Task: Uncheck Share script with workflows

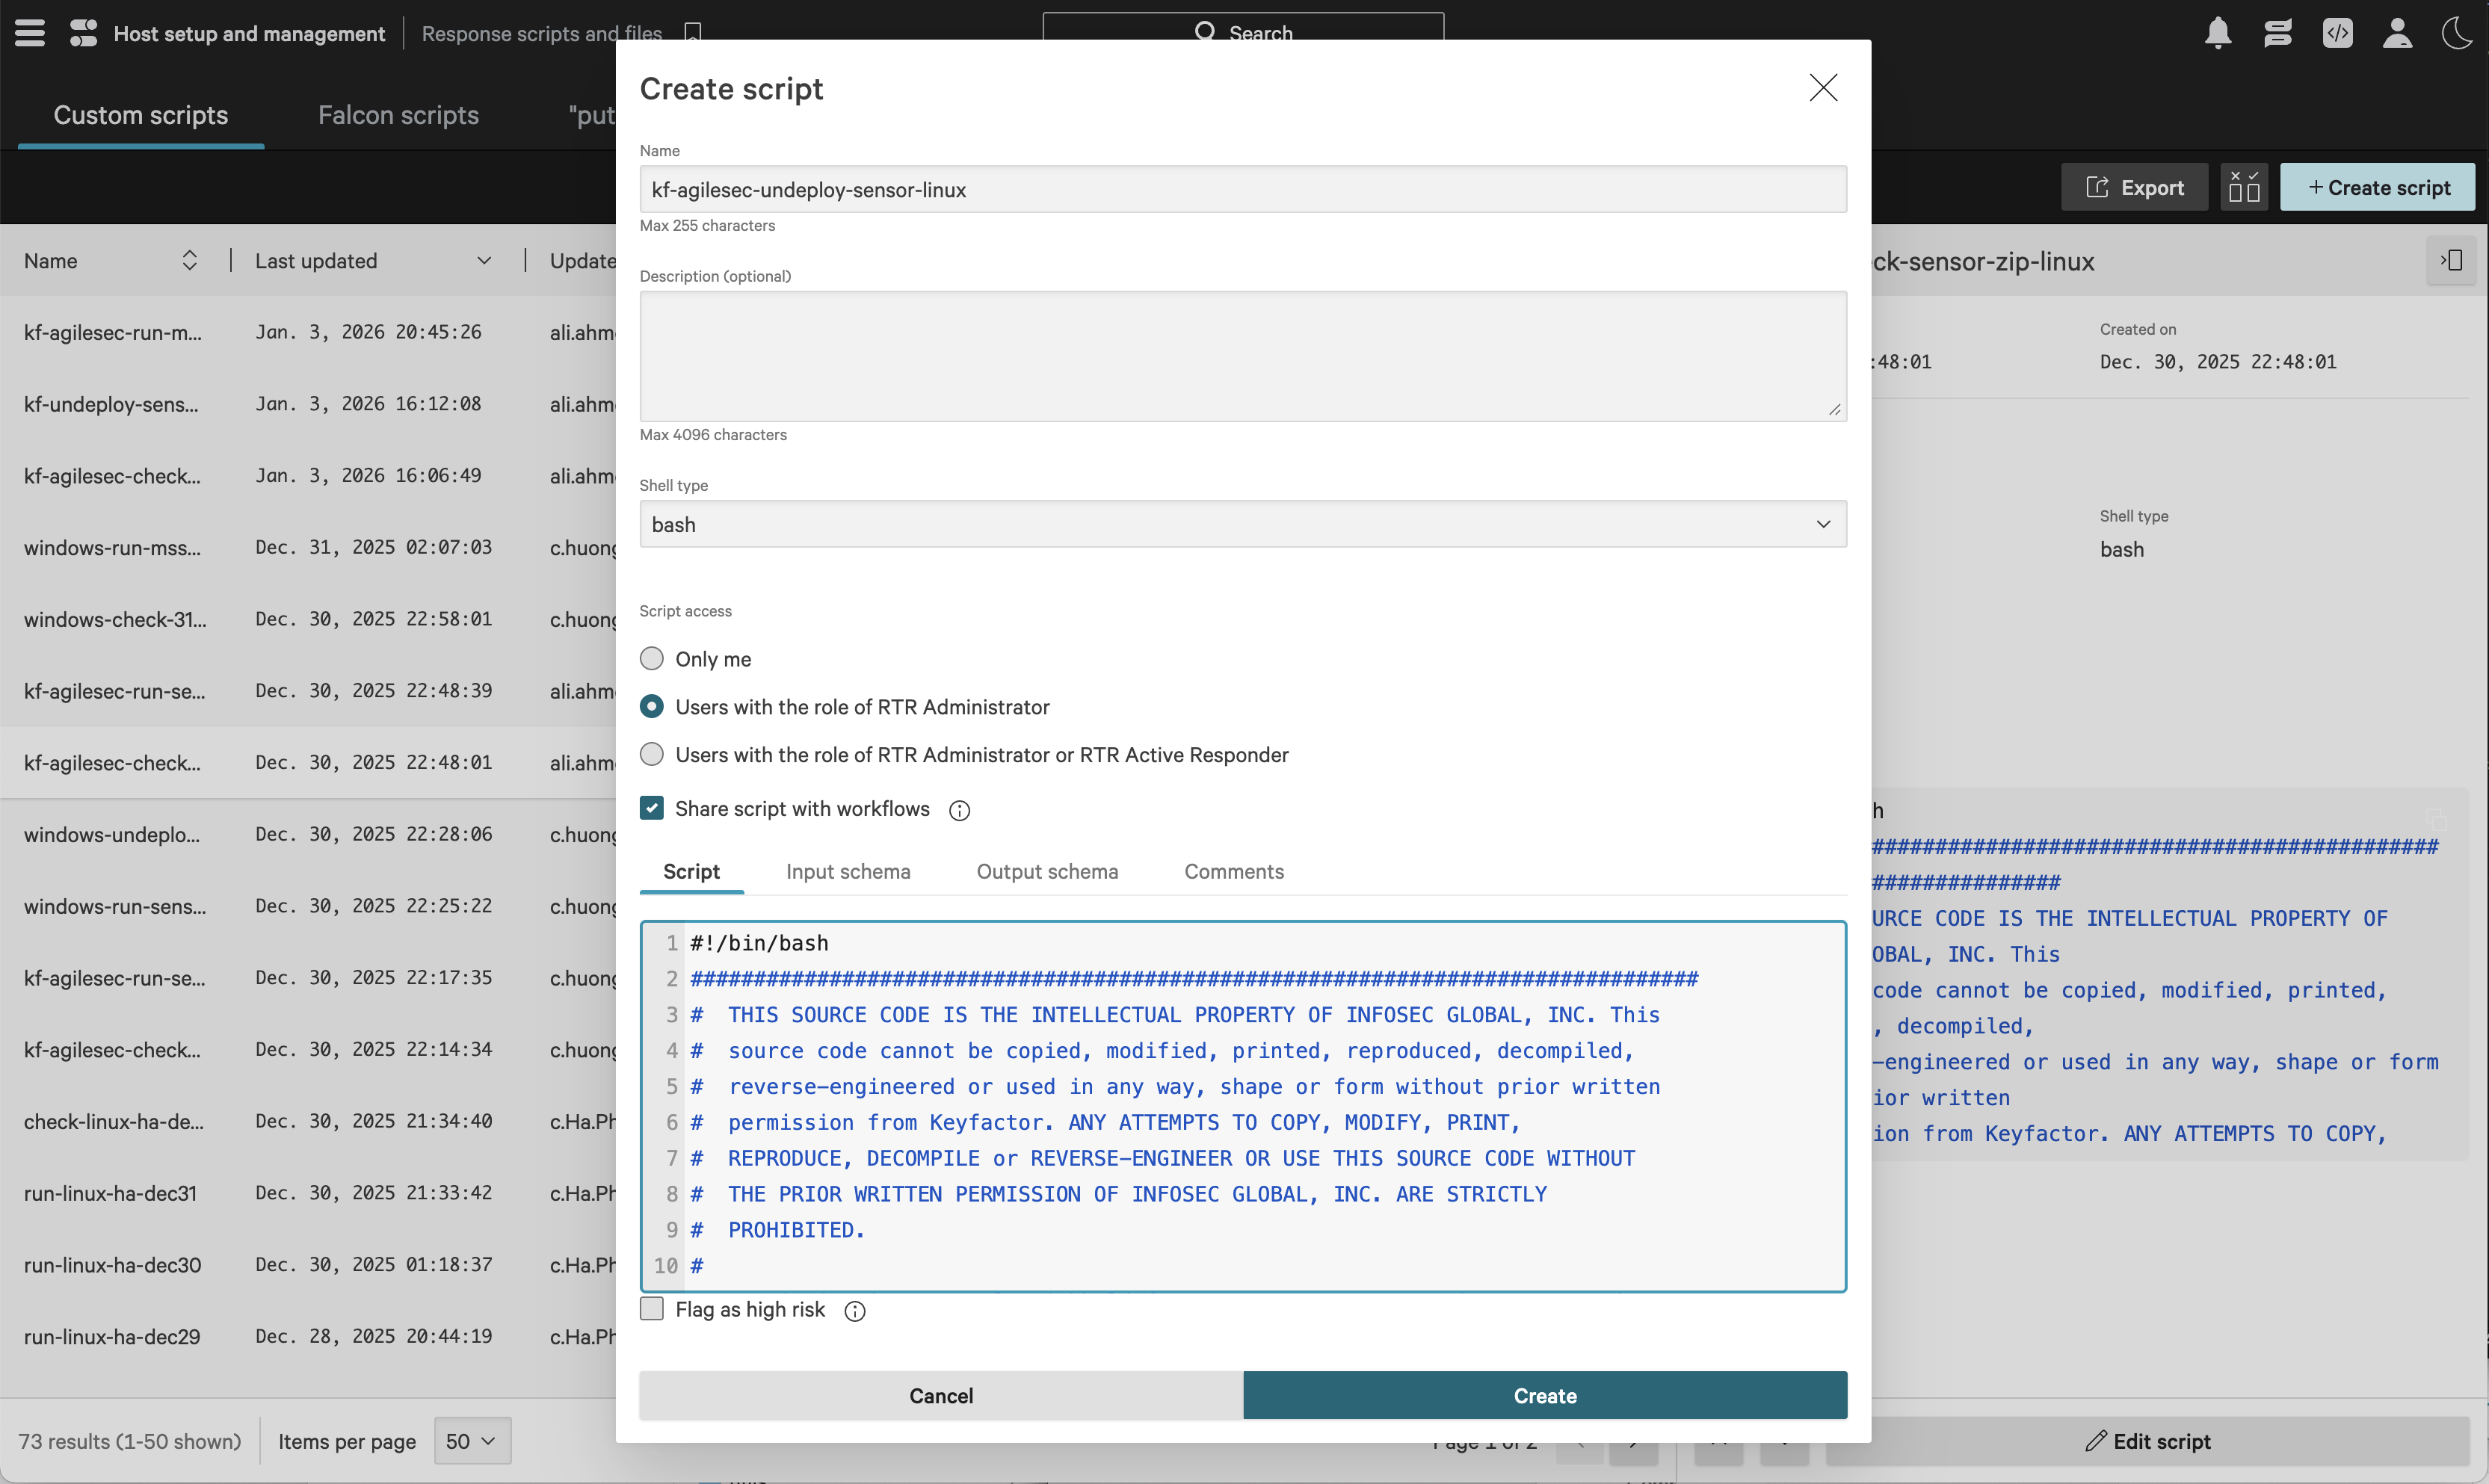Action: click(652, 808)
